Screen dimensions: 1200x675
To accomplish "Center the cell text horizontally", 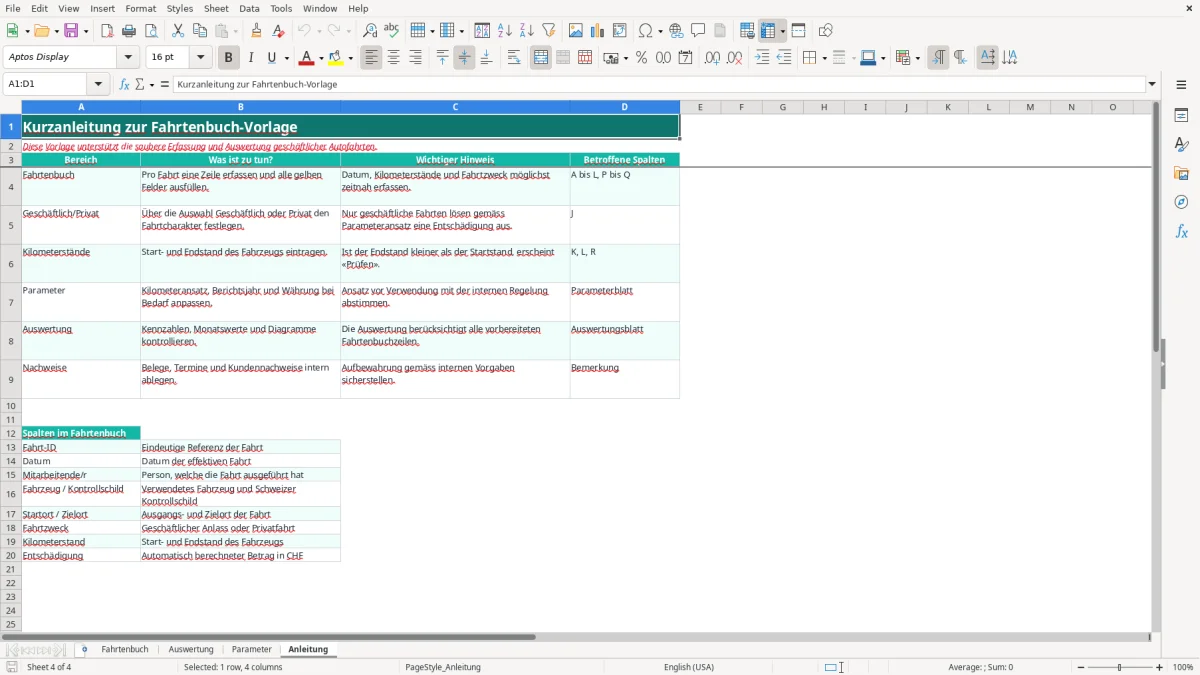I will click(393, 58).
